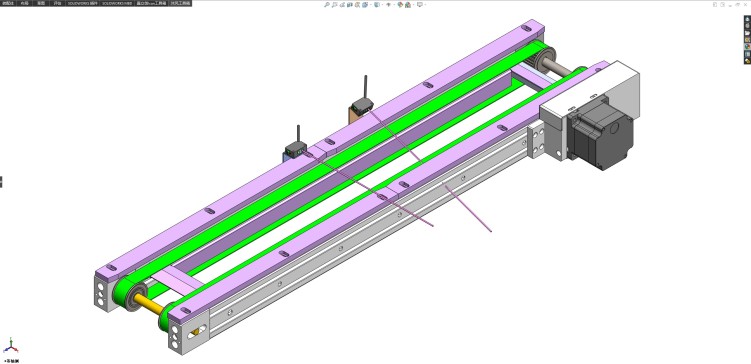Viewport: 751px width, 364px height.
Task: Toggle the Section View tool
Action: (350, 5)
